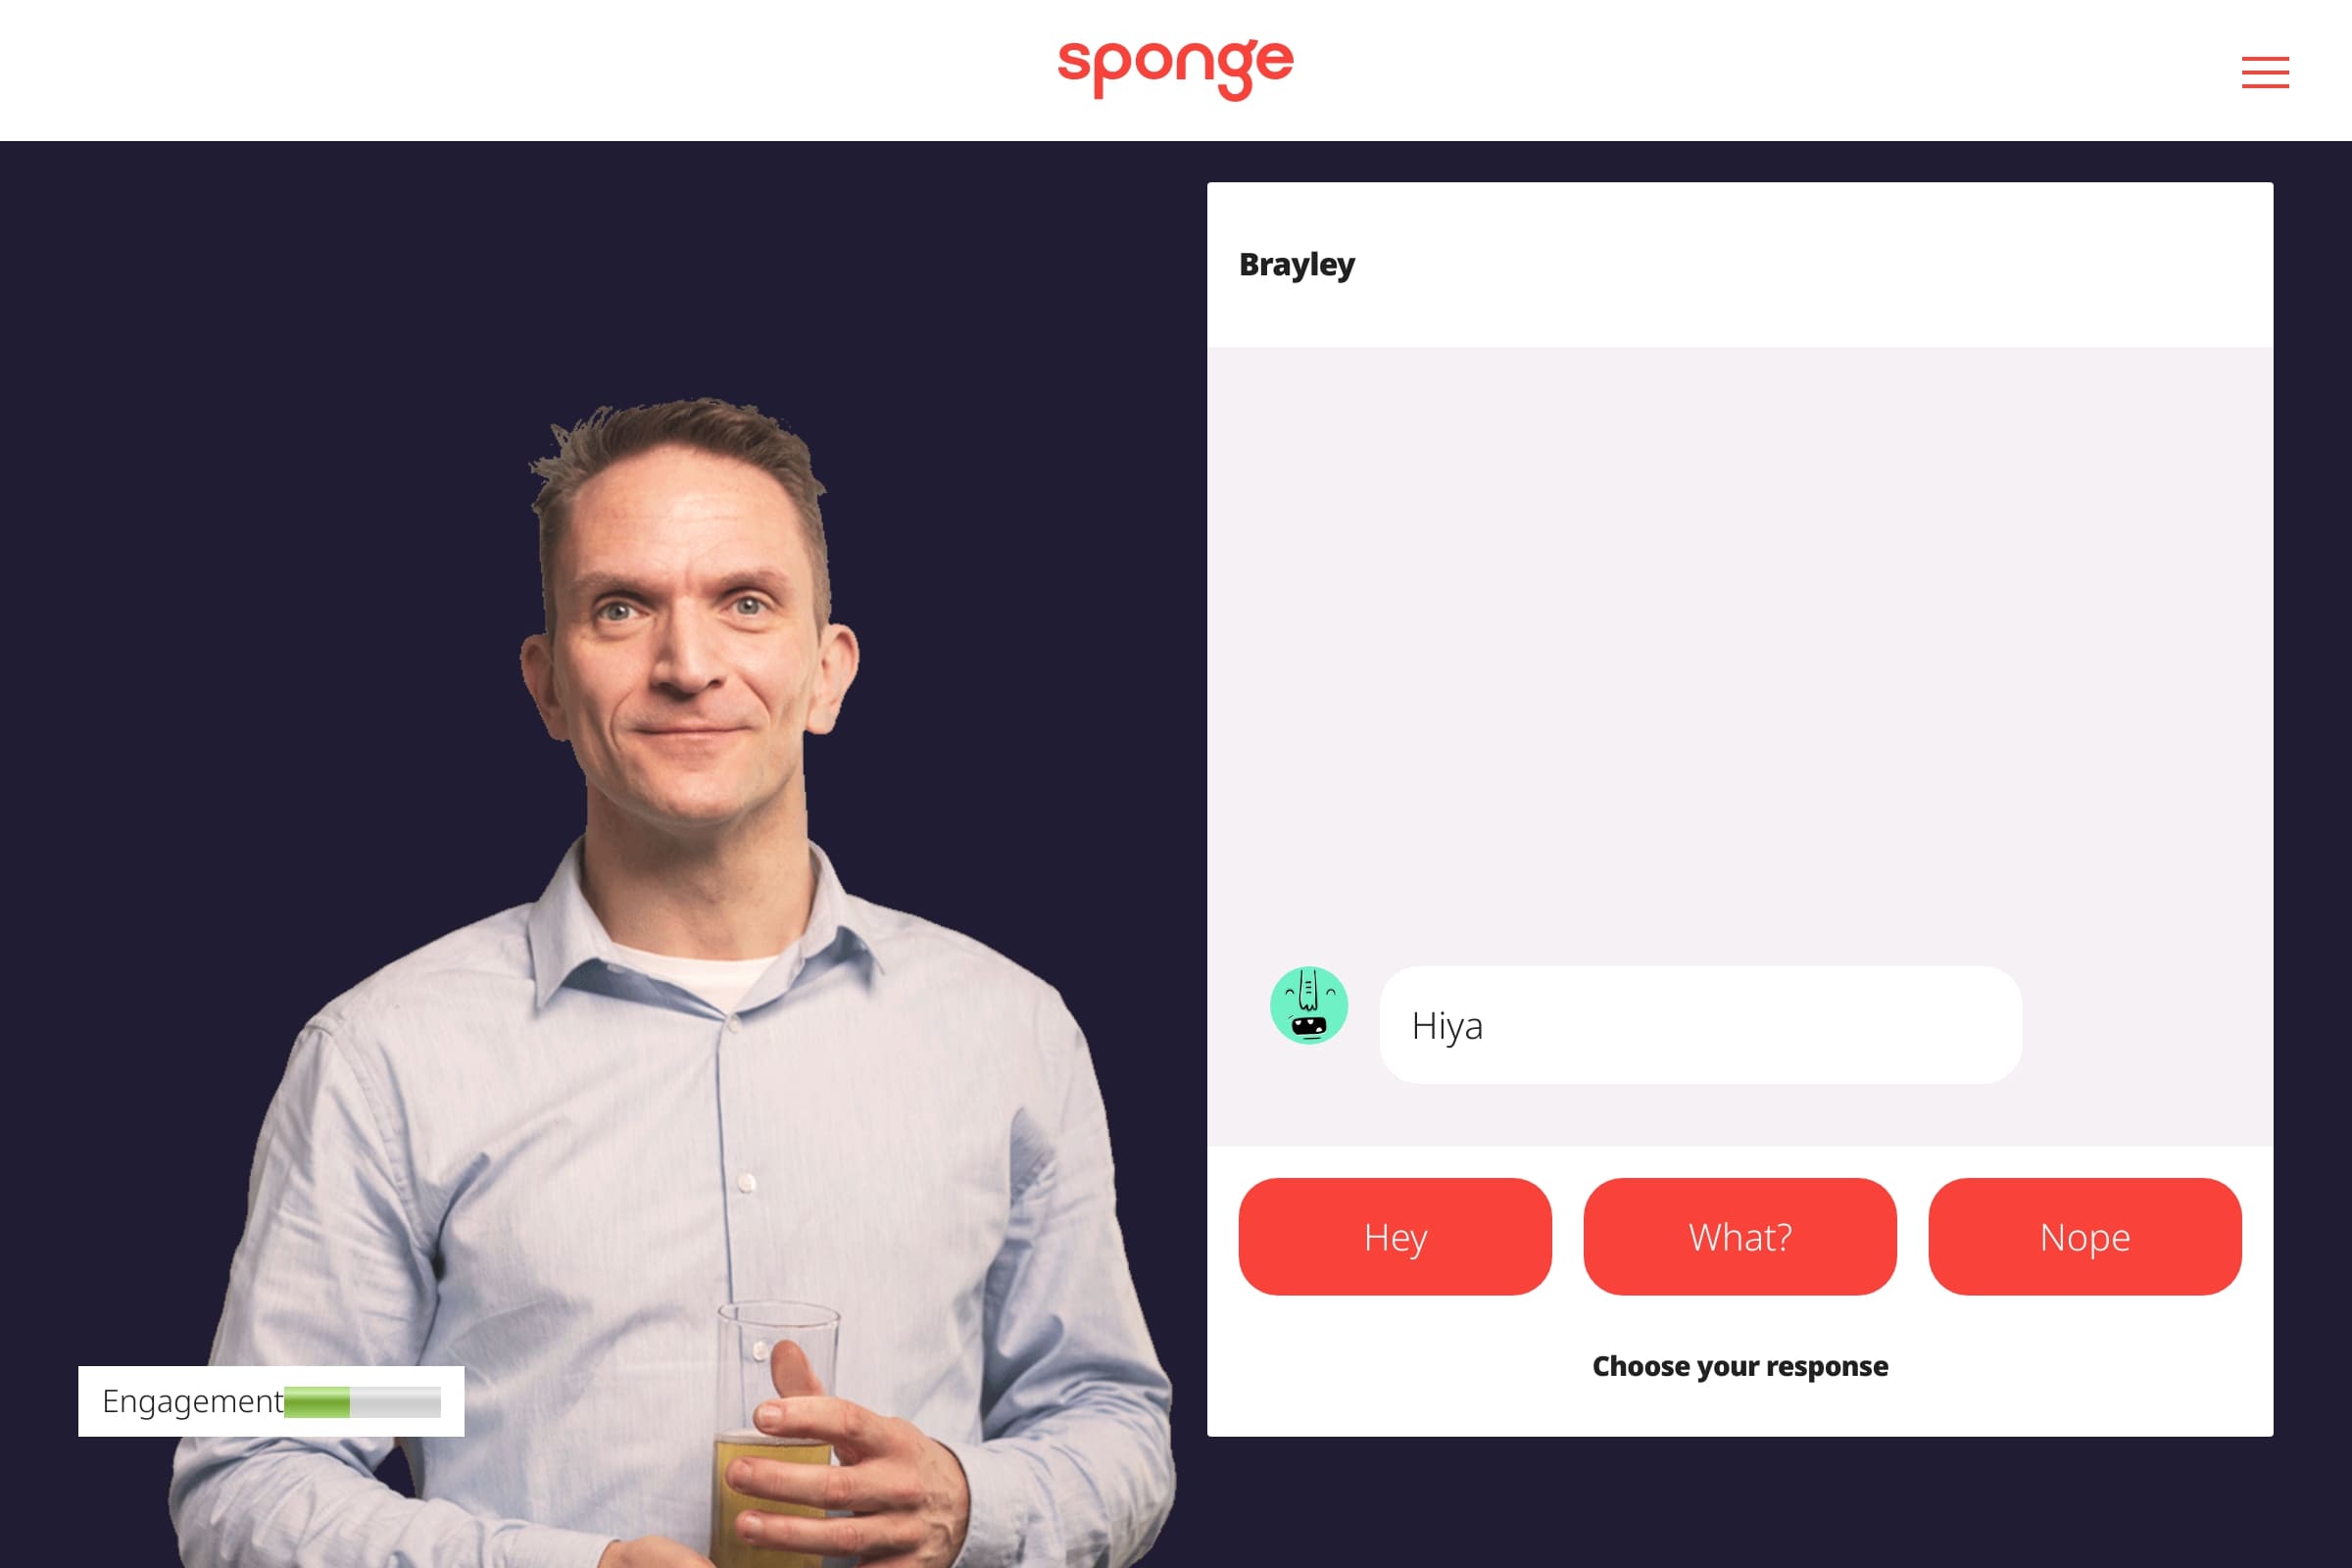Click the Sponge logo at top center
The height and width of the screenshot is (1568, 2352).
pos(1176,70)
